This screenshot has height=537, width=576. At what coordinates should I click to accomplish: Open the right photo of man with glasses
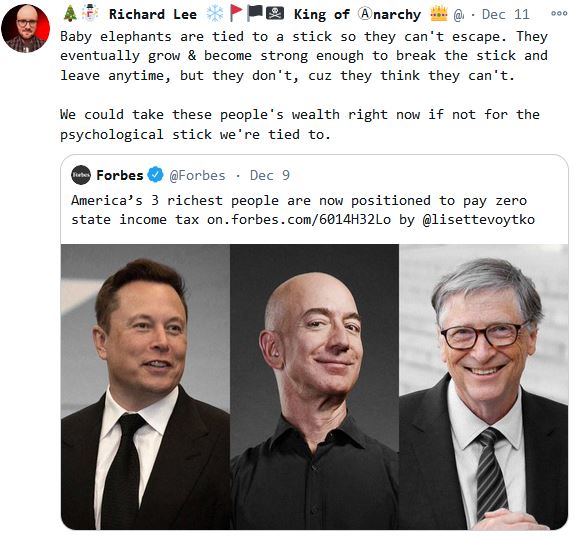click(483, 387)
